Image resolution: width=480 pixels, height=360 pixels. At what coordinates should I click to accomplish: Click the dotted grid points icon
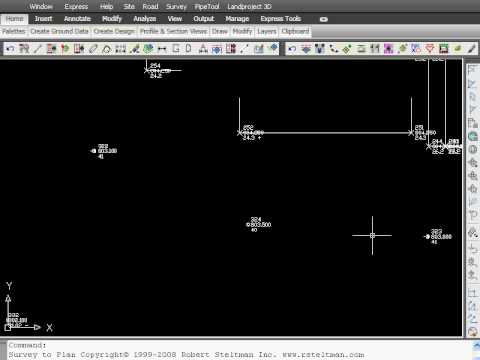(120, 49)
